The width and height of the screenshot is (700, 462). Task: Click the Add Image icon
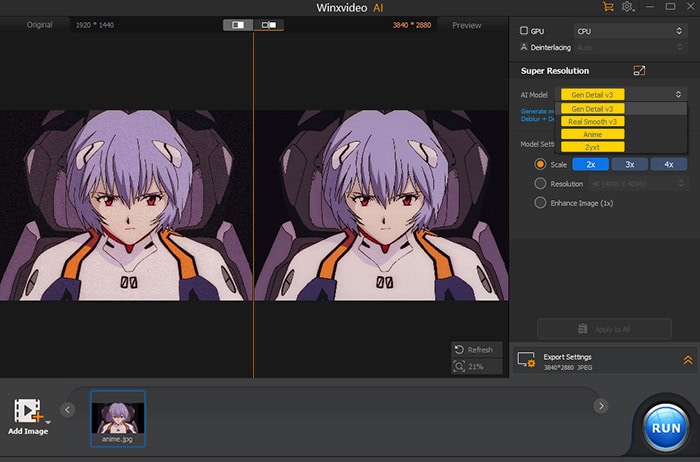27,411
